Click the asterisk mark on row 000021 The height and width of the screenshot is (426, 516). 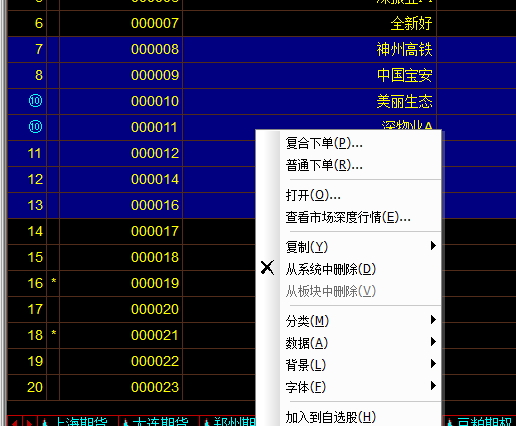coord(54,333)
